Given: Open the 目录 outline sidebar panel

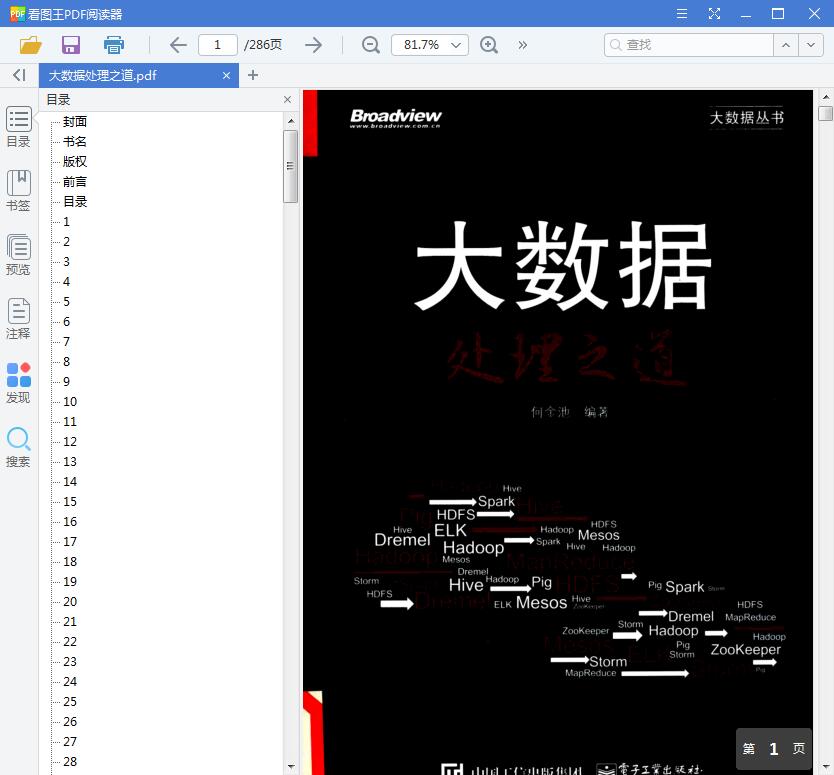Looking at the screenshot, I should click(x=19, y=127).
